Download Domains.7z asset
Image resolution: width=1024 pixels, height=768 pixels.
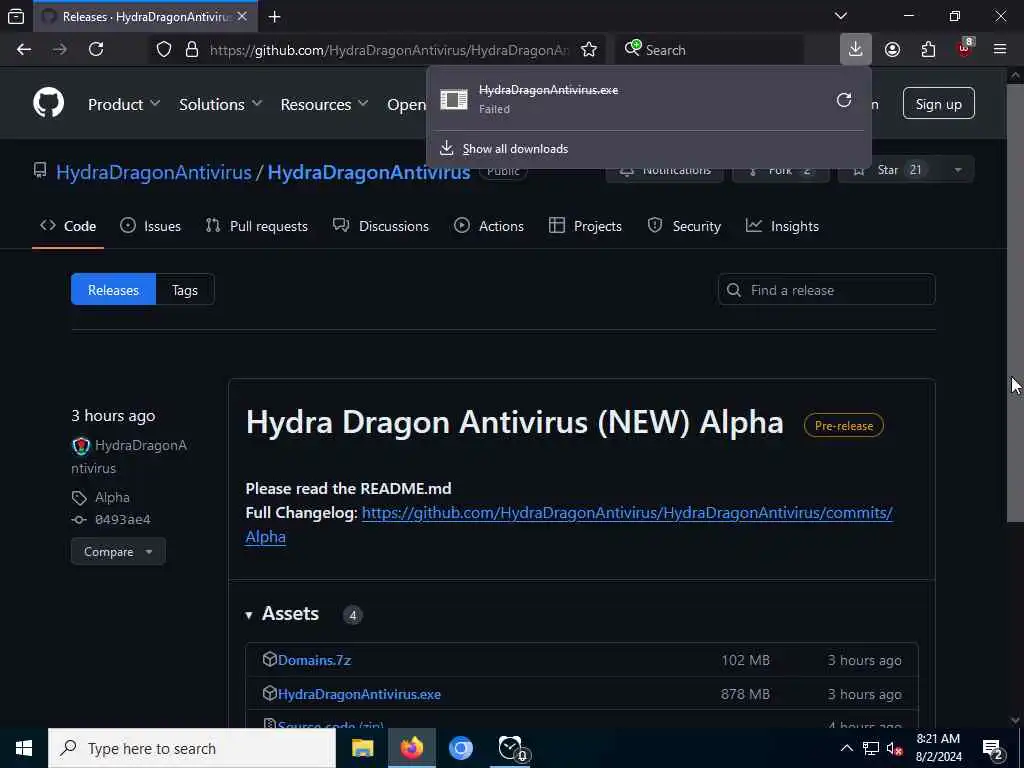click(314, 660)
